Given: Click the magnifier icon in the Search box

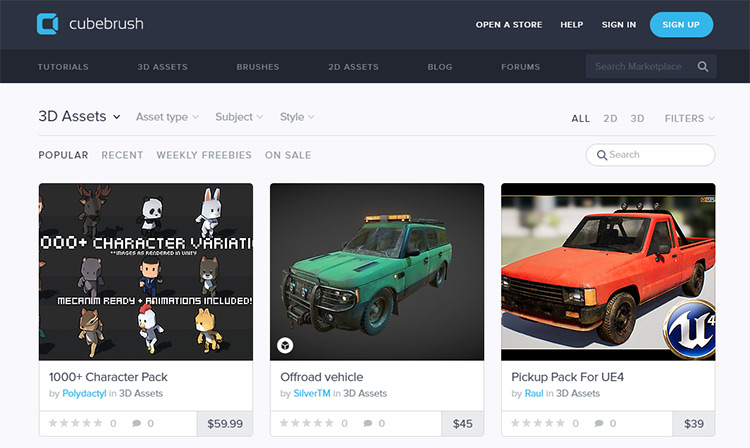Looking at the screenshot, I should 602,155.
